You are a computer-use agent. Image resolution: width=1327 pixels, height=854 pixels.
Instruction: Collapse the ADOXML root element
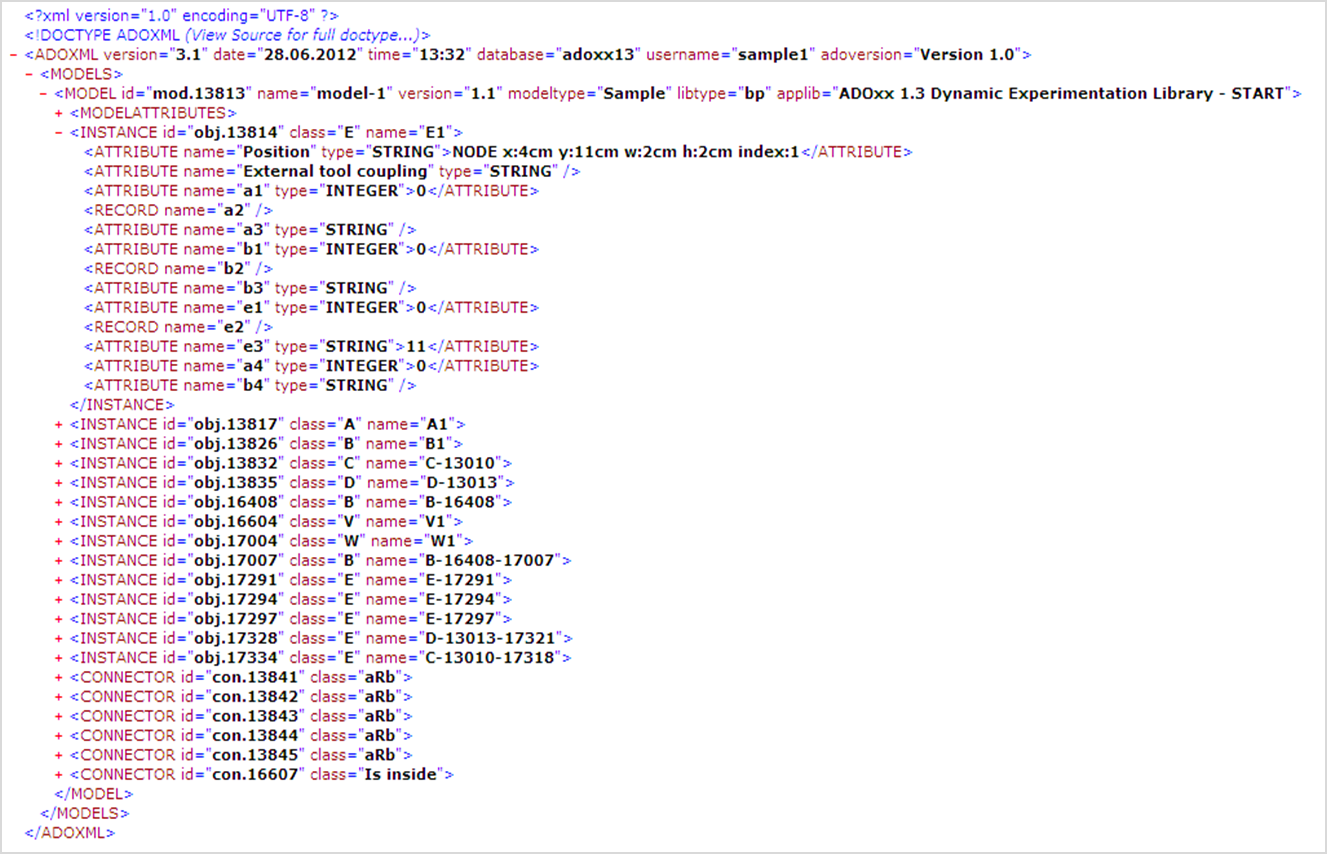(13, 54)
